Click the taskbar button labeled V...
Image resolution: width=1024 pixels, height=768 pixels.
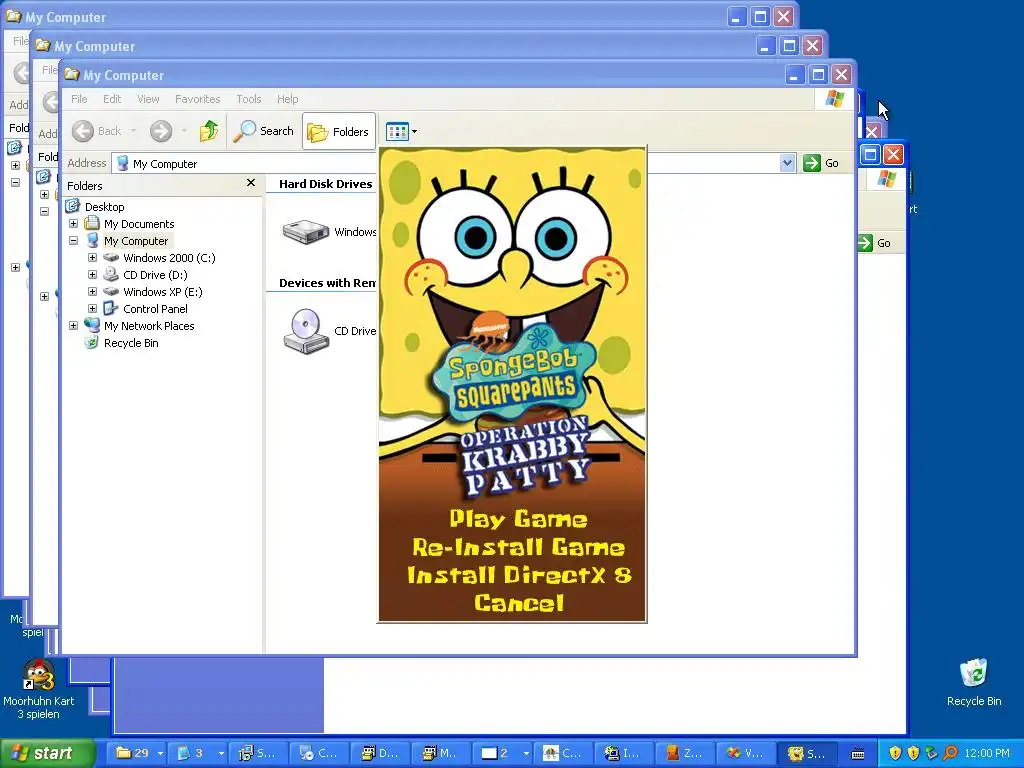745,754
